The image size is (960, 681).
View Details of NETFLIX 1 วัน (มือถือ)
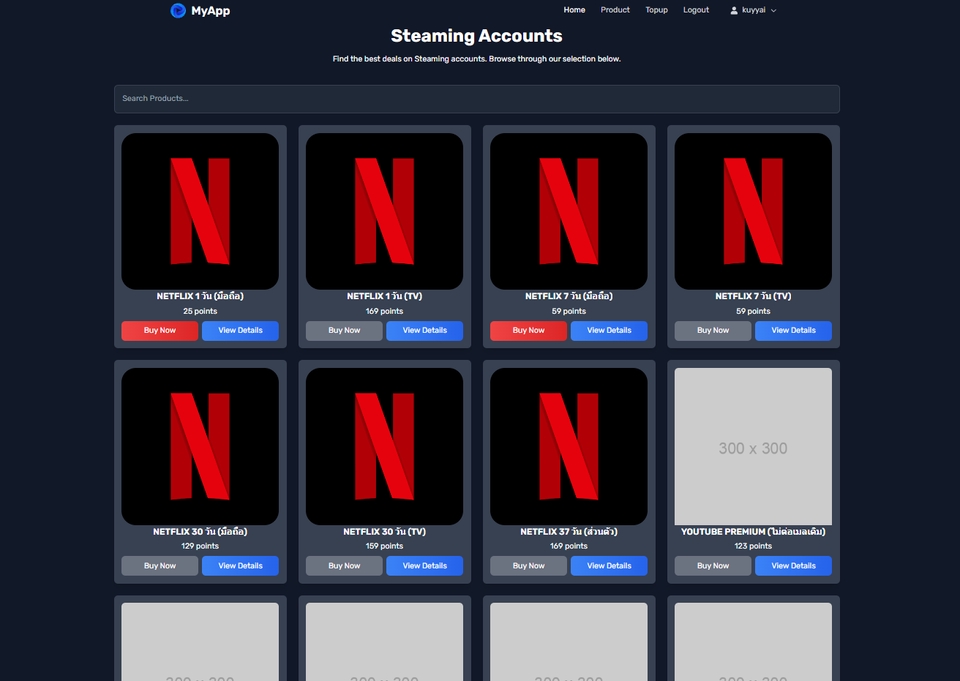[x=240, y=331]
